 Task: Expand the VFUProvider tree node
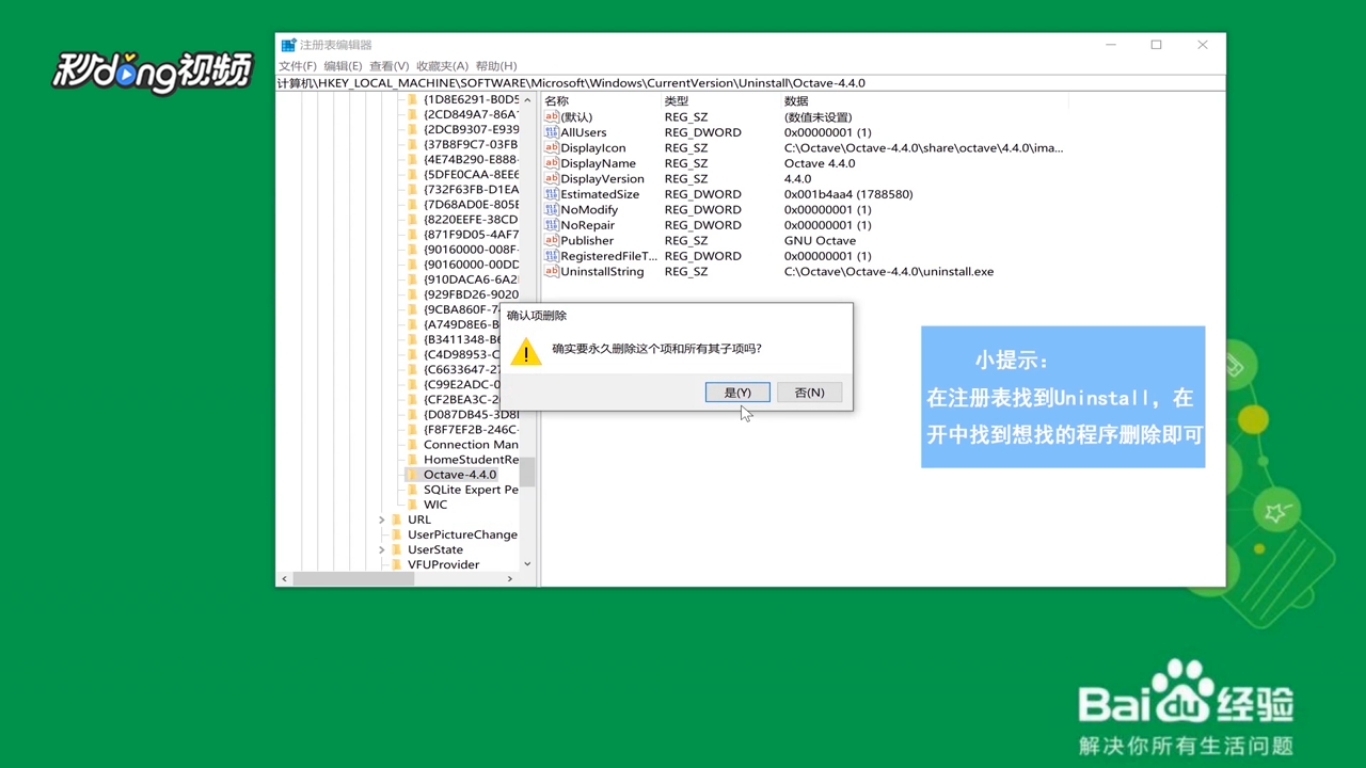point(381,564)
